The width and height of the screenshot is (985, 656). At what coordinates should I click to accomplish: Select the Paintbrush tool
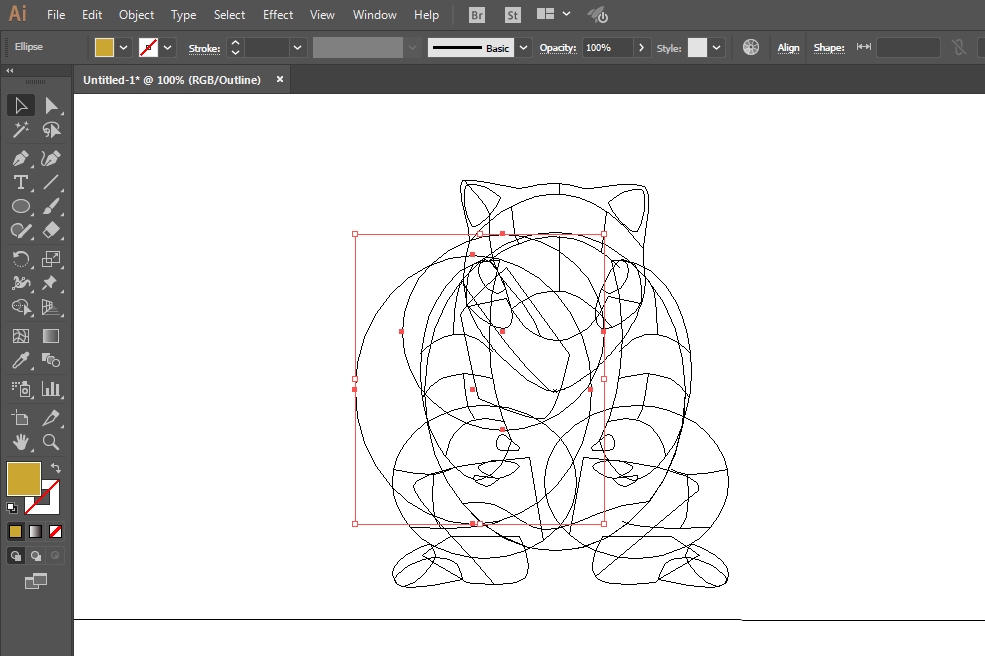point(51,206)
